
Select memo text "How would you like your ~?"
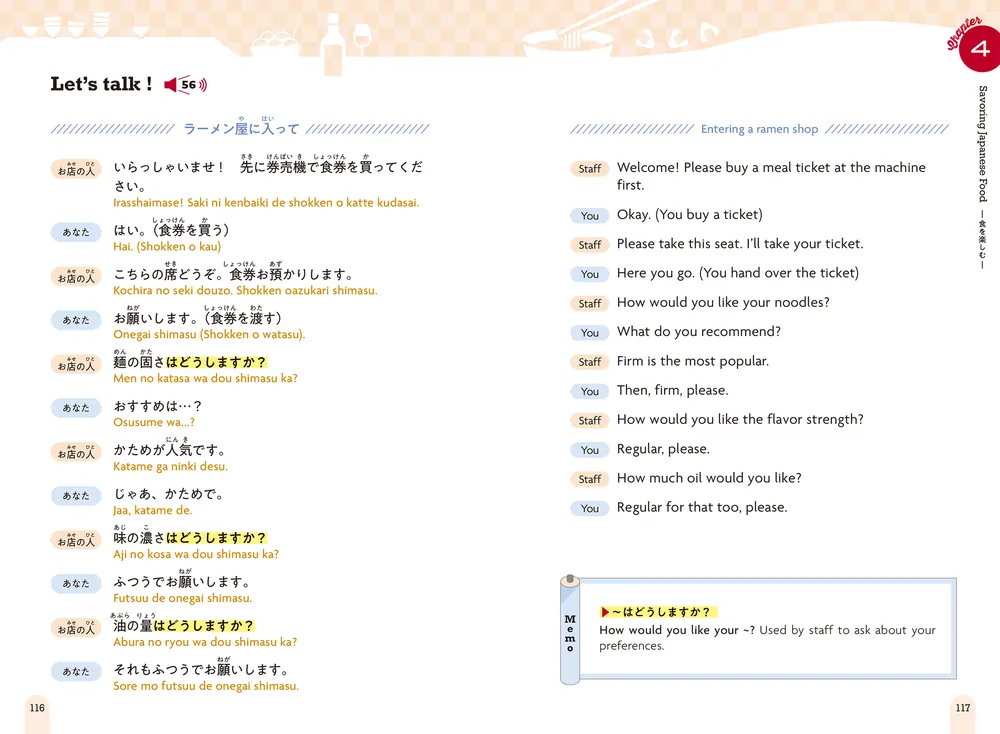coord(677,630)
